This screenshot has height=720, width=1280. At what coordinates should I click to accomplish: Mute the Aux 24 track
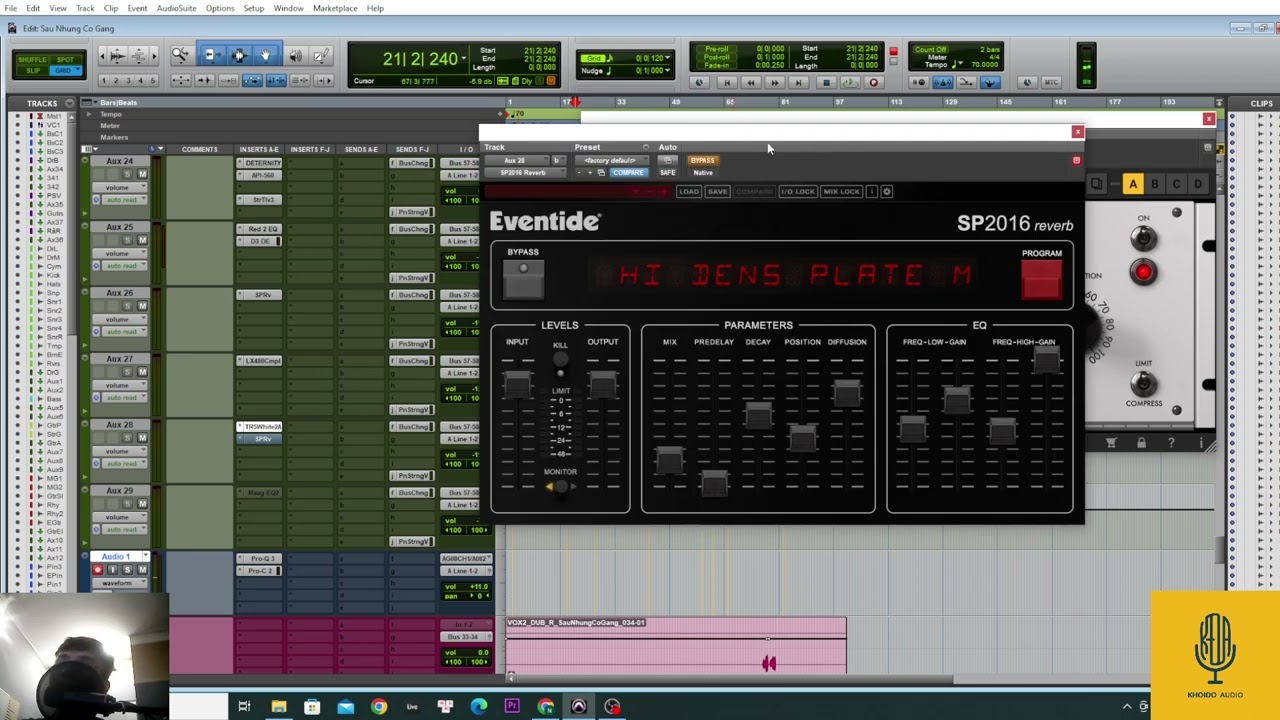pos(142,174)
